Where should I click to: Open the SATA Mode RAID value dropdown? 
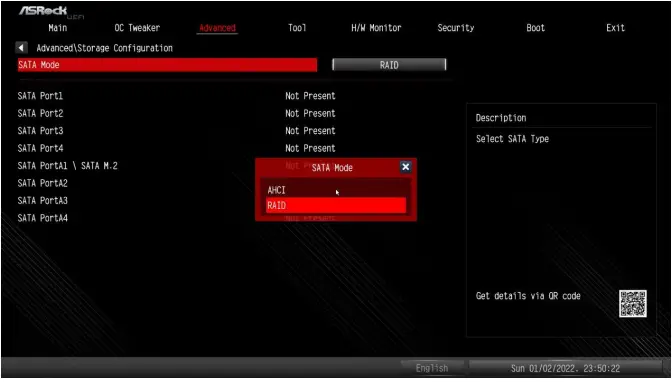(x=389, y=65)
